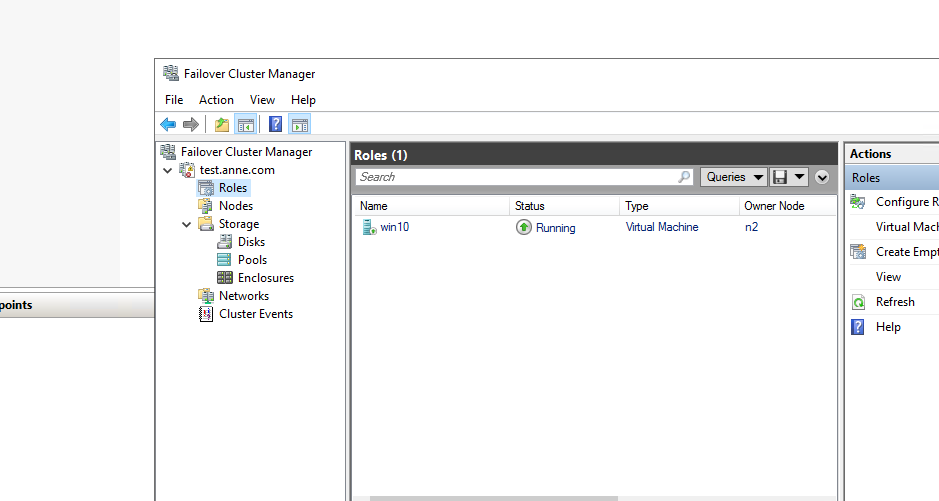The width and height of the screenshot is (939, 501).
Task: Select the win10 role name
Action: click(395, 227)
